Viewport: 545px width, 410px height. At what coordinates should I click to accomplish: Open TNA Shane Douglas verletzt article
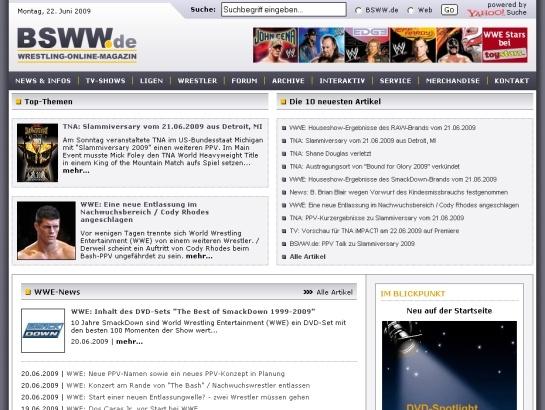tap(330, 153)
